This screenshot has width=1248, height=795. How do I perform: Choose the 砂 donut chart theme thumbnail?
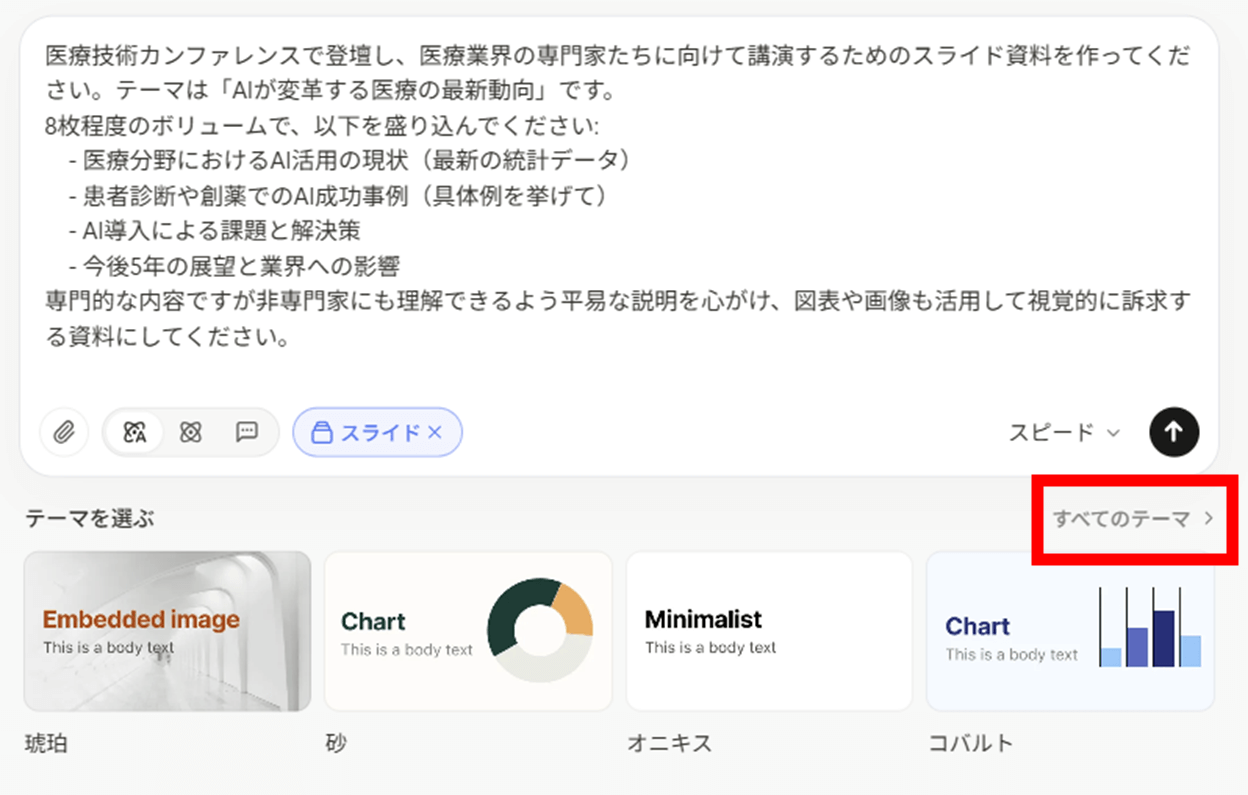(468, 631)
